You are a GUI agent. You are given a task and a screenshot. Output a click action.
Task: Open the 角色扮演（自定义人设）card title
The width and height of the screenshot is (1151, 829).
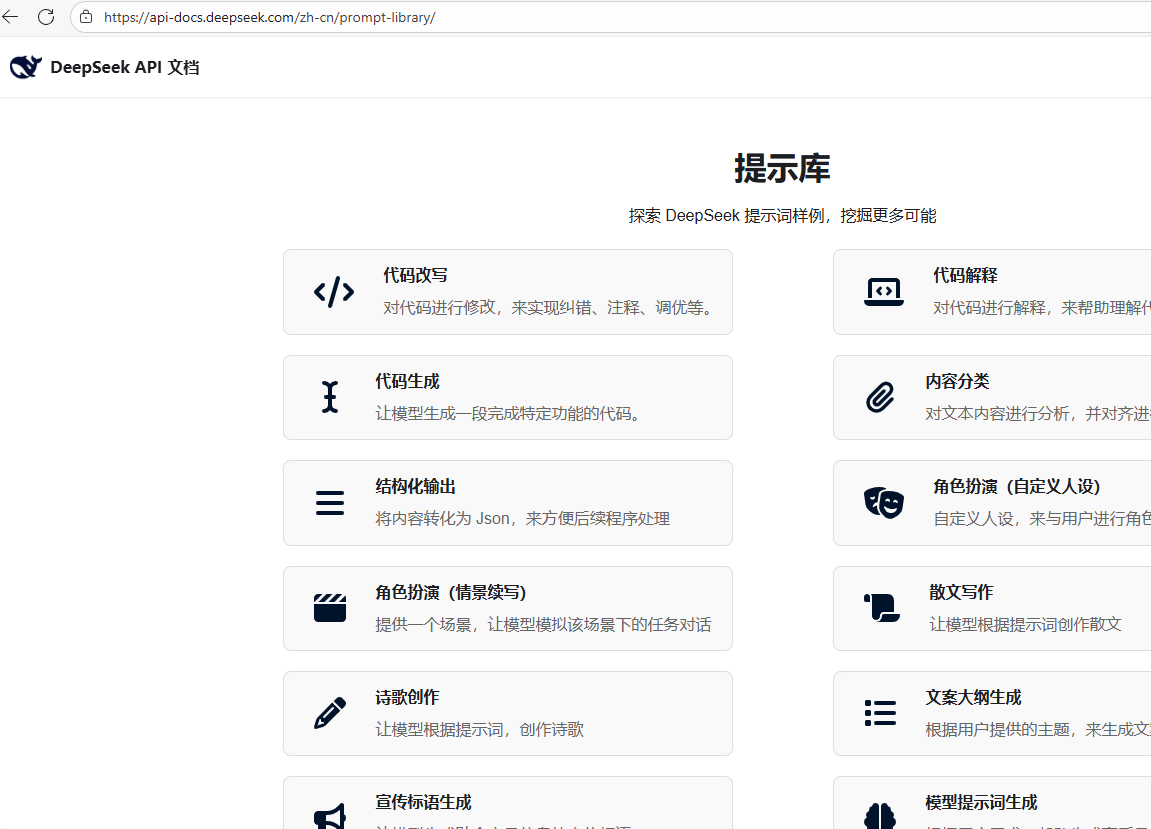coord(1017,486)
